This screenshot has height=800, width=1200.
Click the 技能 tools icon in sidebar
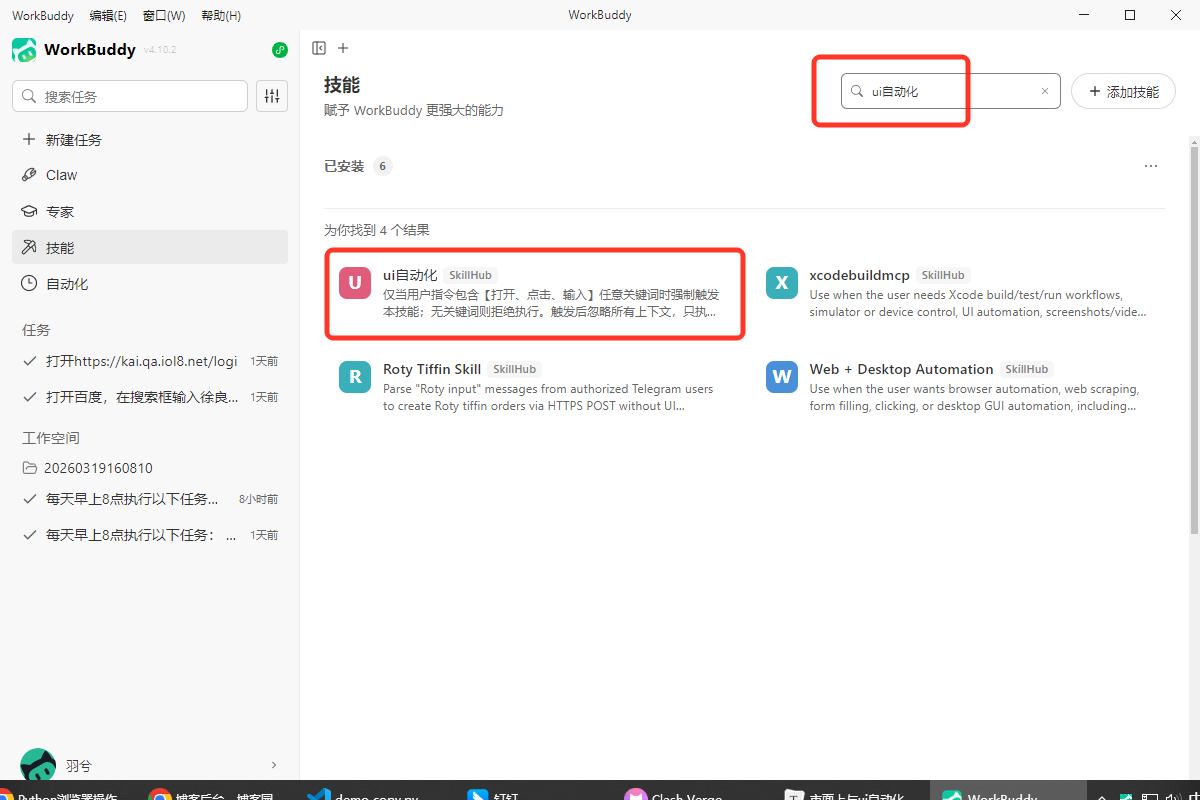(x=29, y=247)
